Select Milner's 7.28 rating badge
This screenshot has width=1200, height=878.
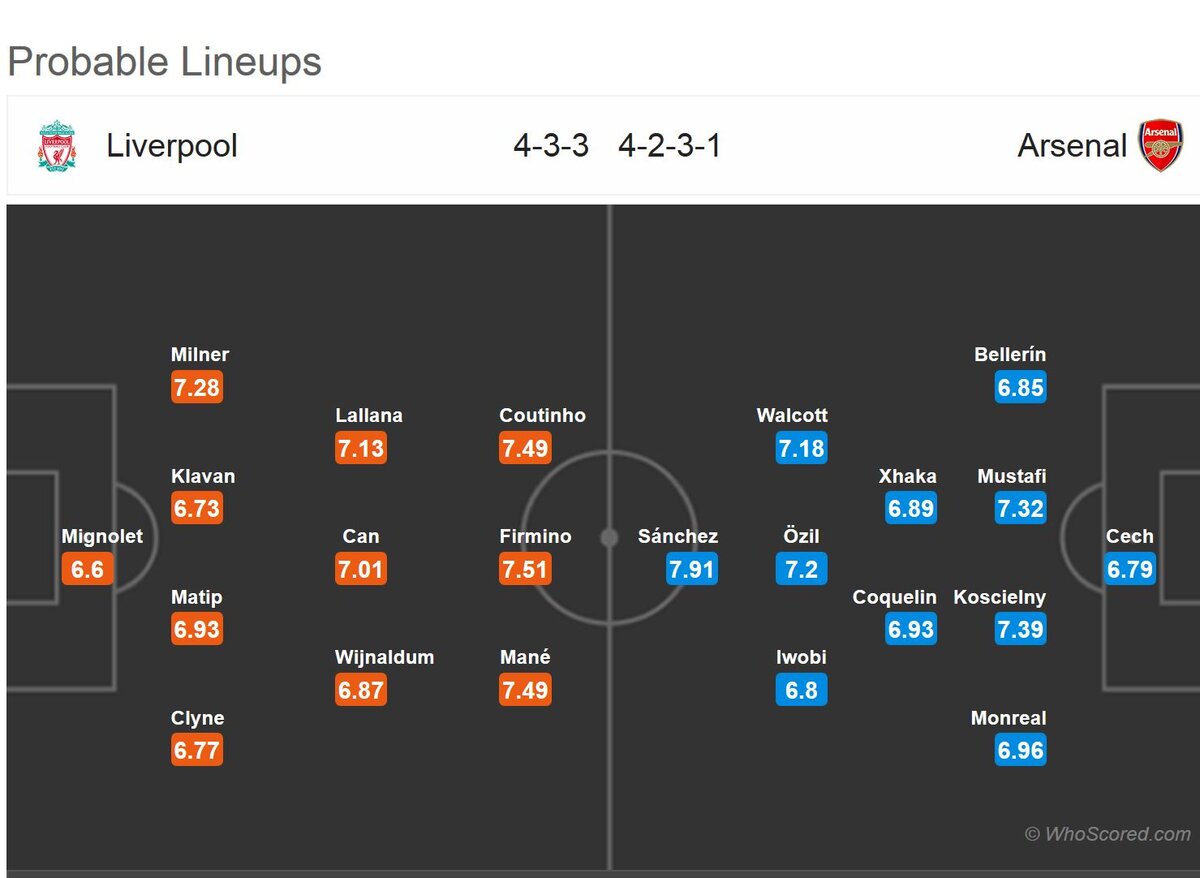[197, 387]
